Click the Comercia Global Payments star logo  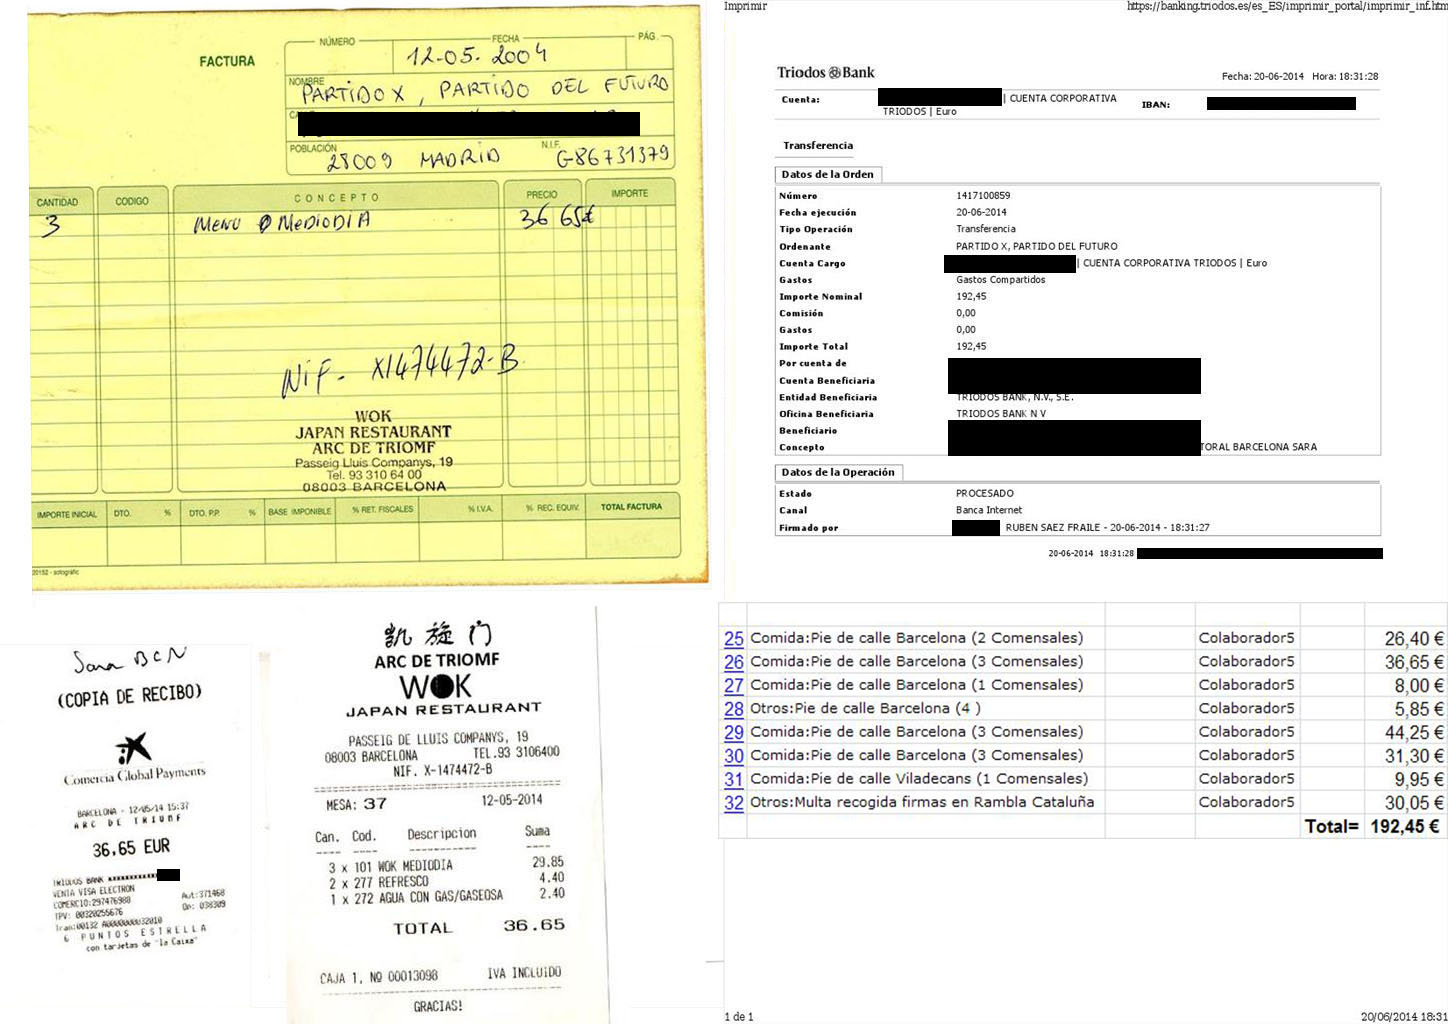(133, 747)
